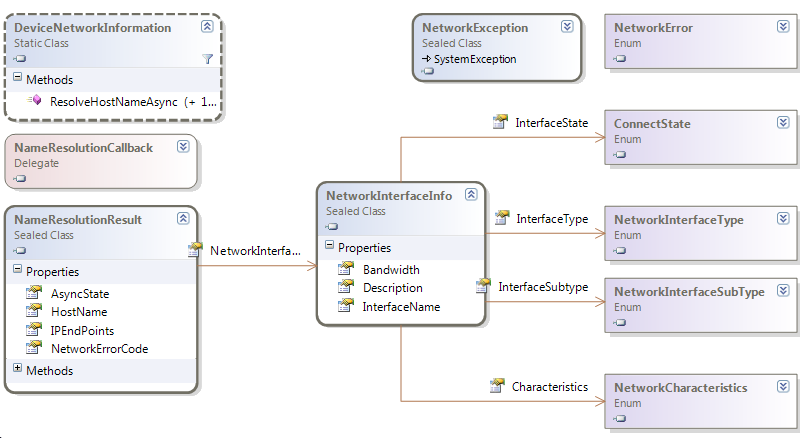This screenshot has height=438, width=800.
Task: Click the Bandwidth property icon
Action: click(346, 269)
